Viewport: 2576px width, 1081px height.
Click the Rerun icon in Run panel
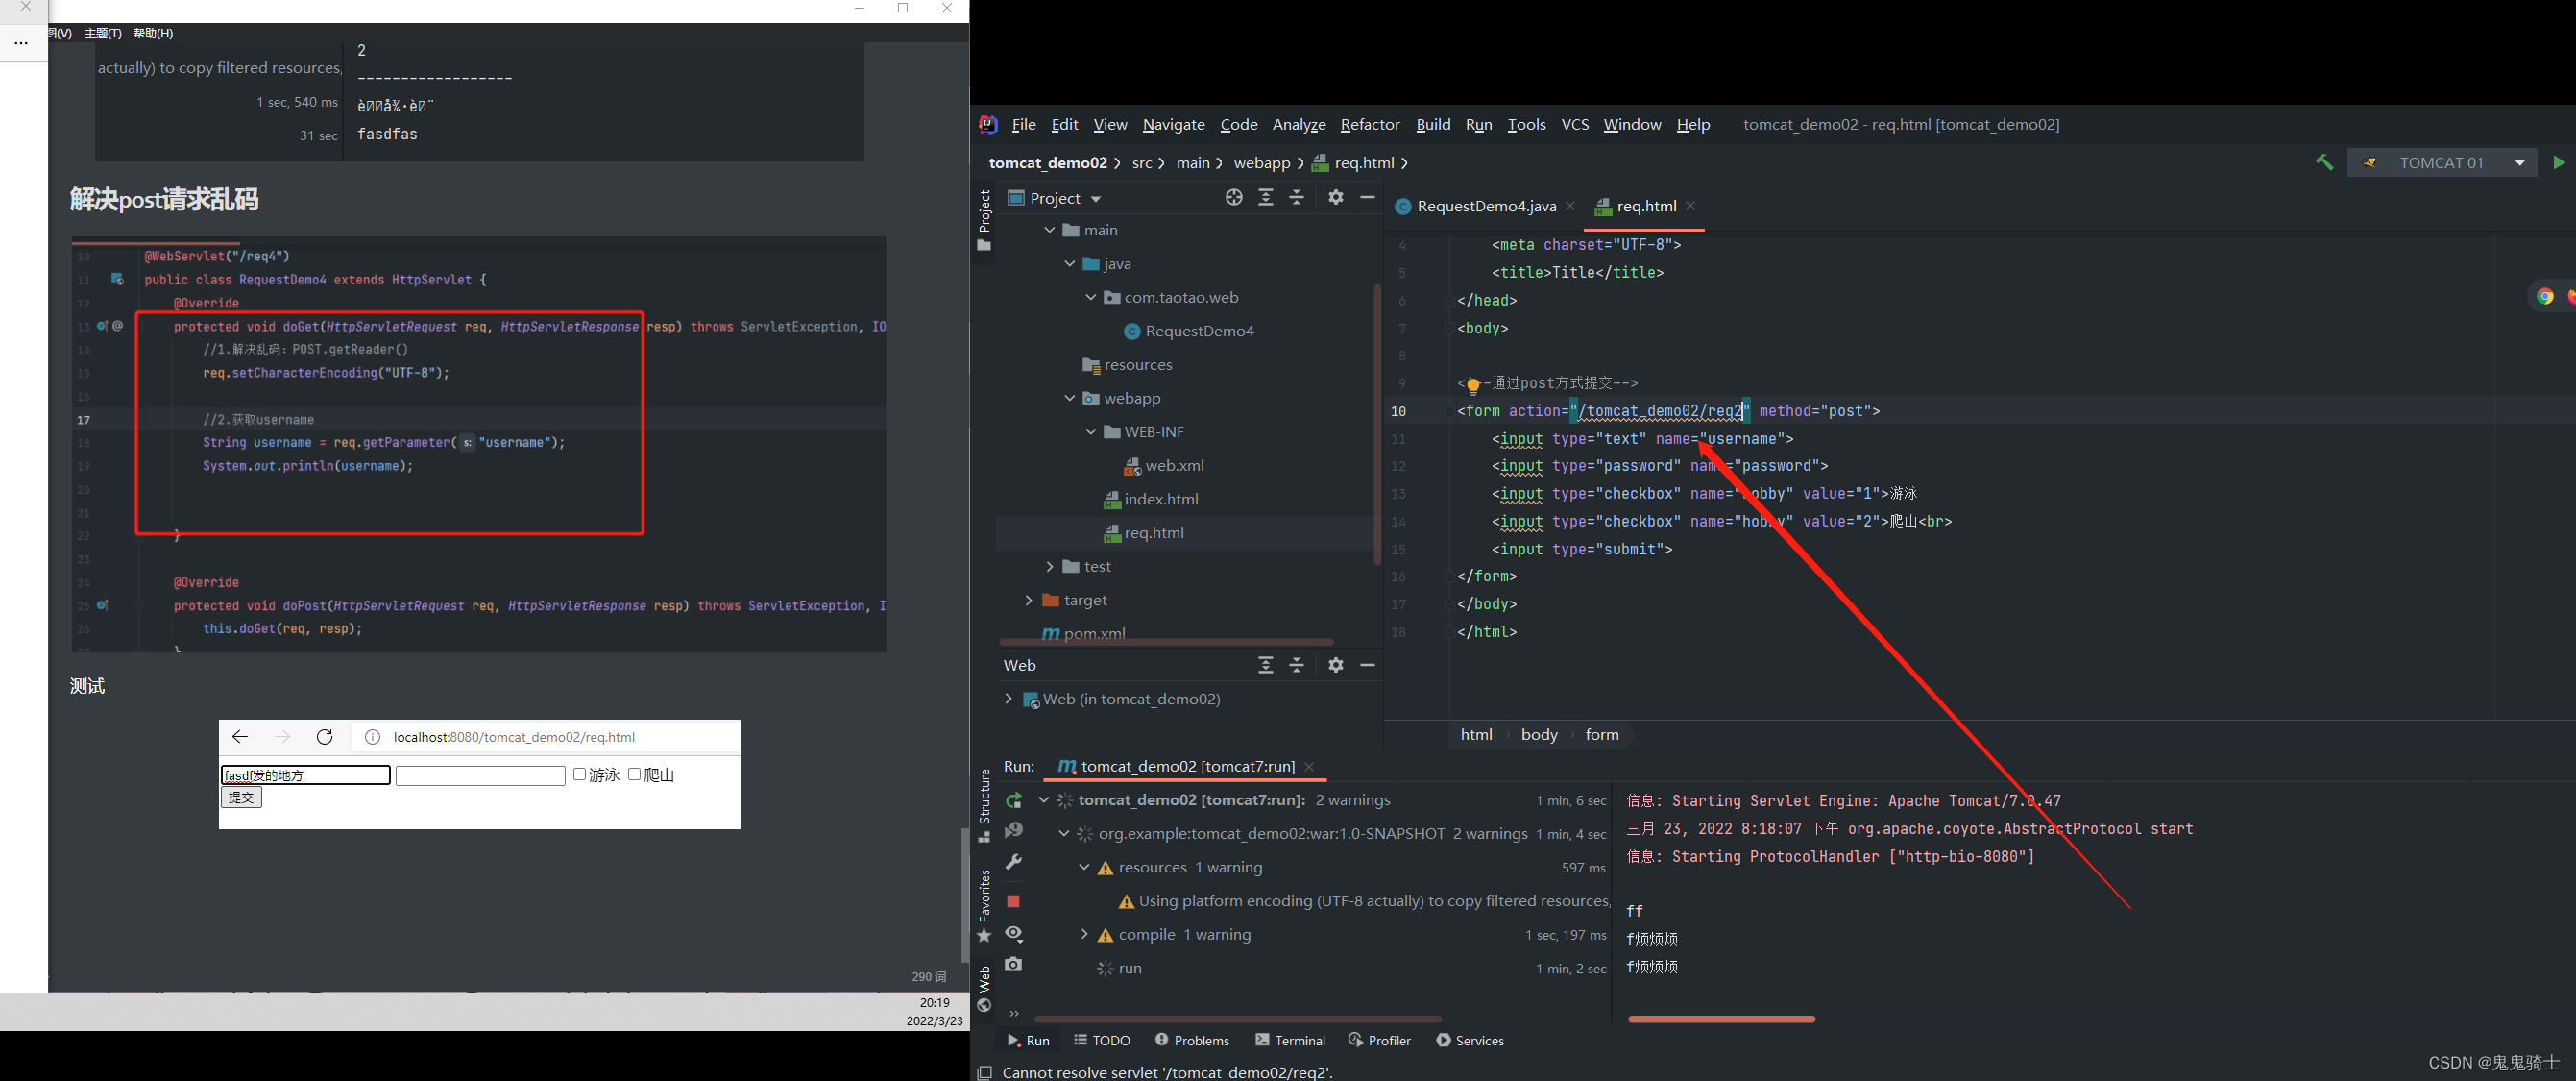(x=1014, y=800)
